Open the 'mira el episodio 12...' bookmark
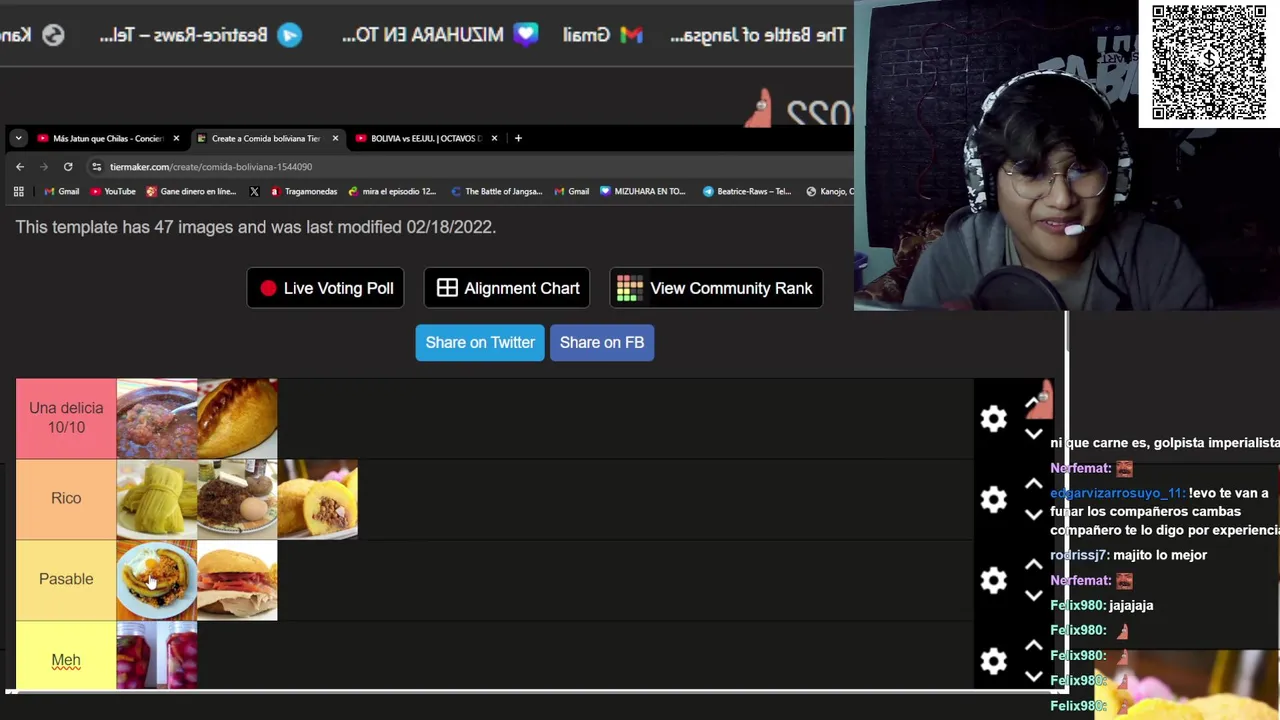The height and width of the screenshot is (720, 1280). 392,191
